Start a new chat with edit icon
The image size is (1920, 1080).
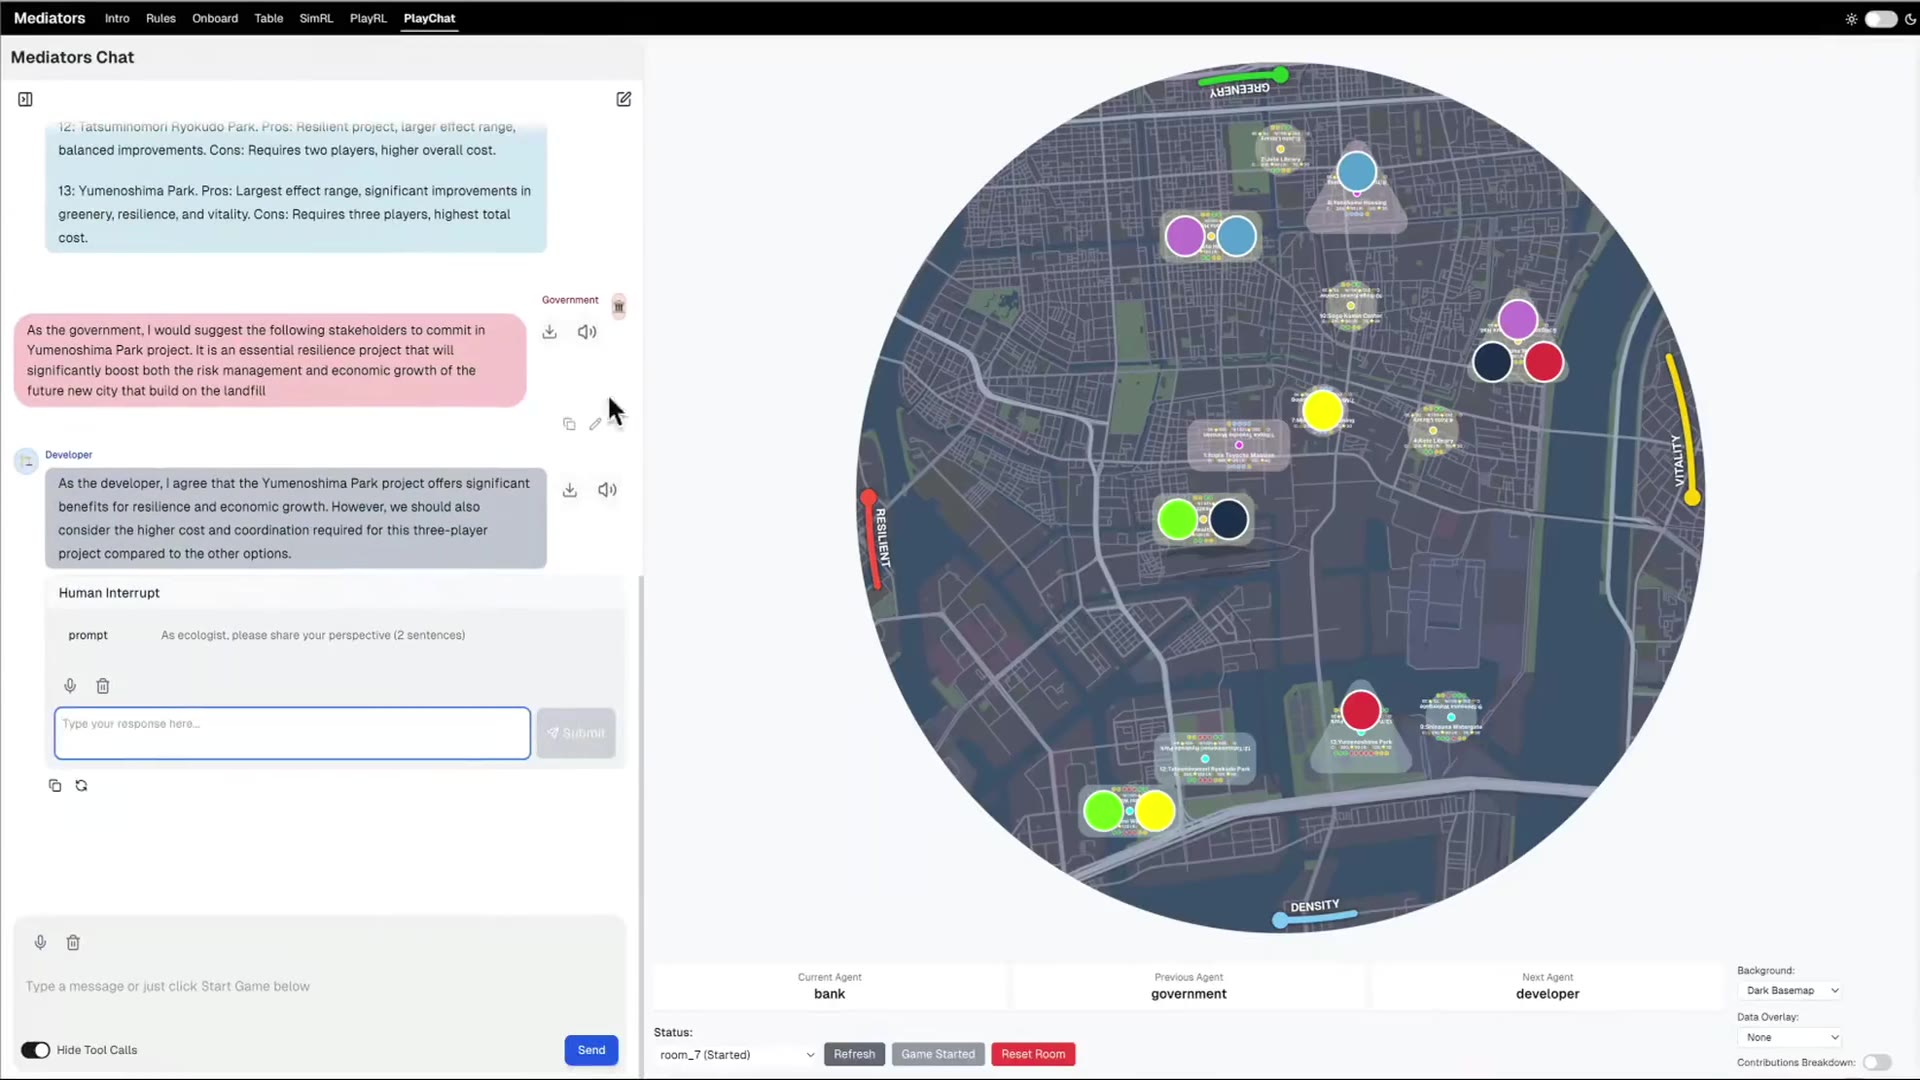click(623, 99)
